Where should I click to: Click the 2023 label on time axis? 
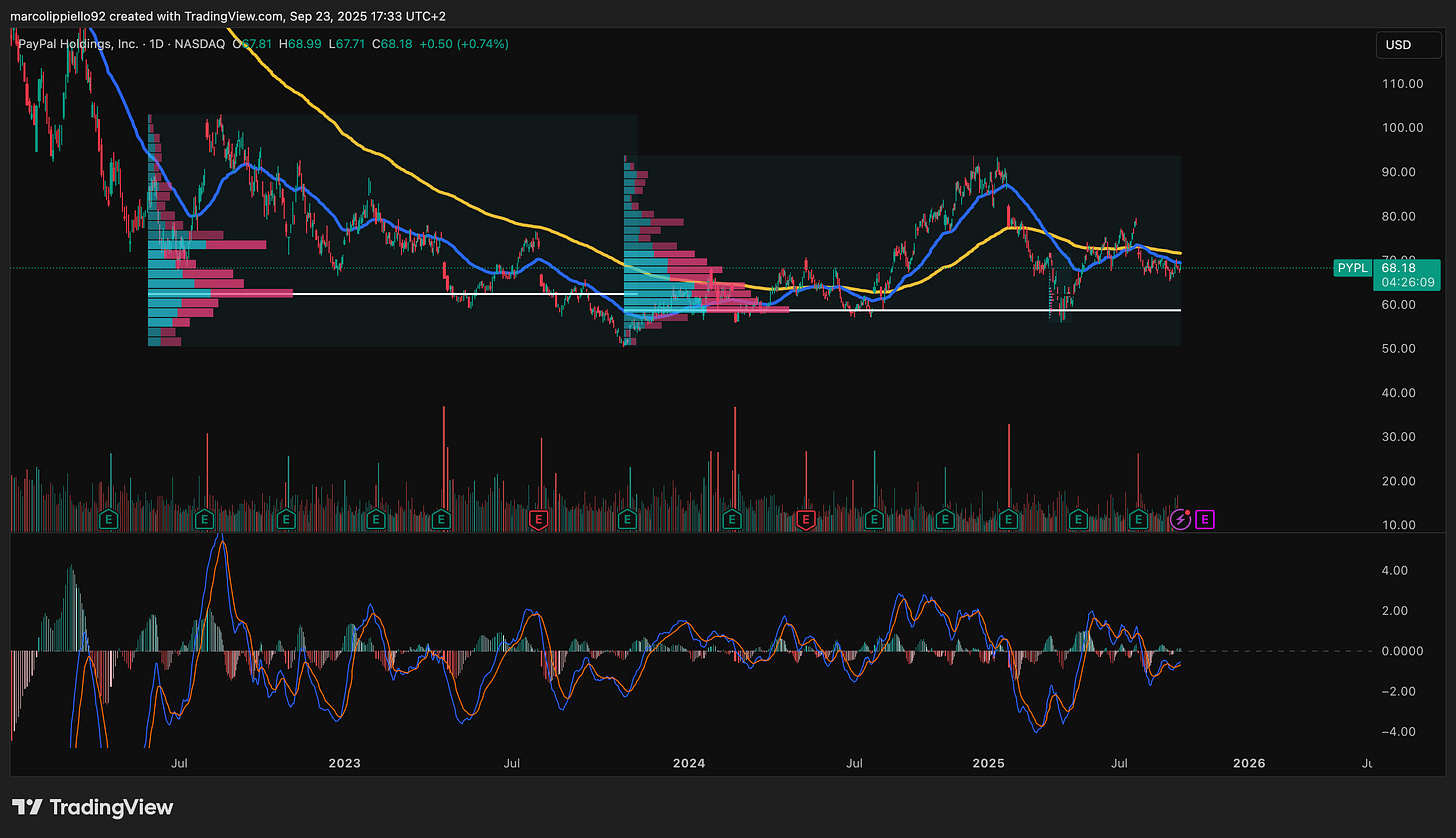pos(344,763)
